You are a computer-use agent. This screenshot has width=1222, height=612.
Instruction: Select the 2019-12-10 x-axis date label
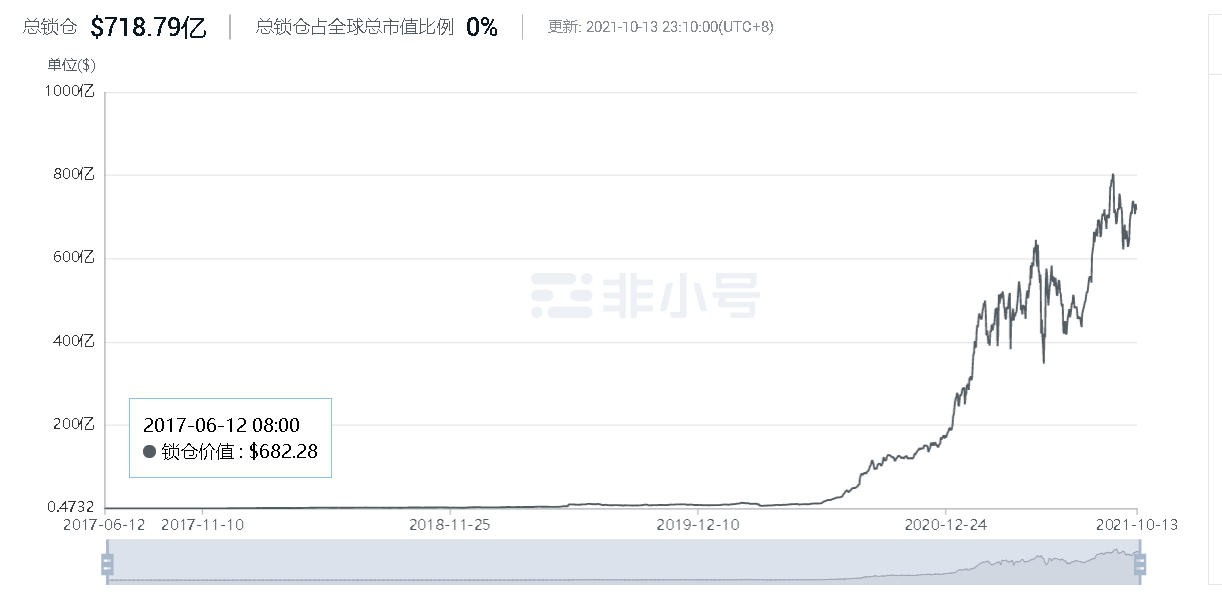[697, 524]
